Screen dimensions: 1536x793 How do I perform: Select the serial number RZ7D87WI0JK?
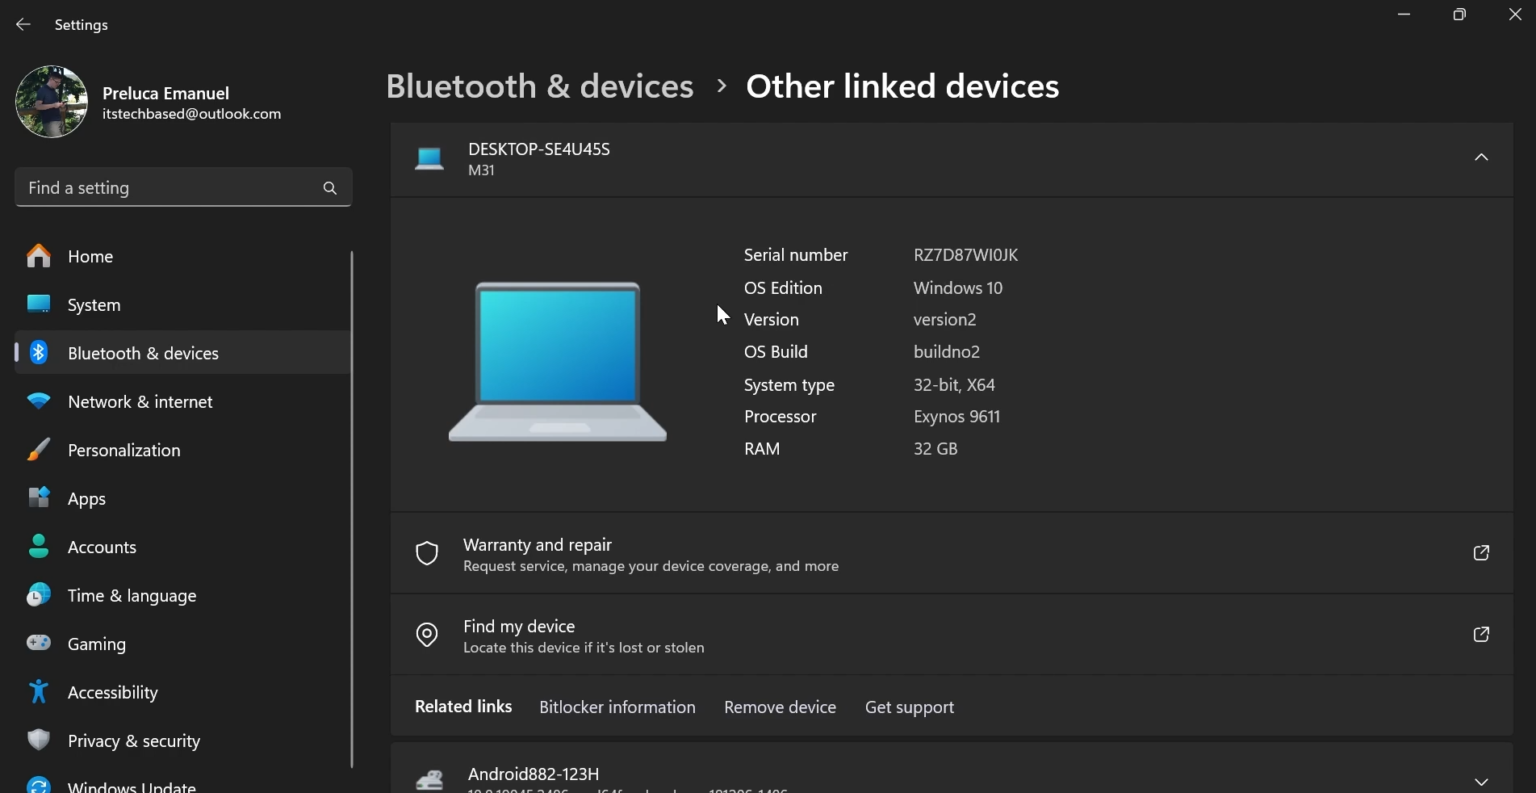tap(966, 255)
